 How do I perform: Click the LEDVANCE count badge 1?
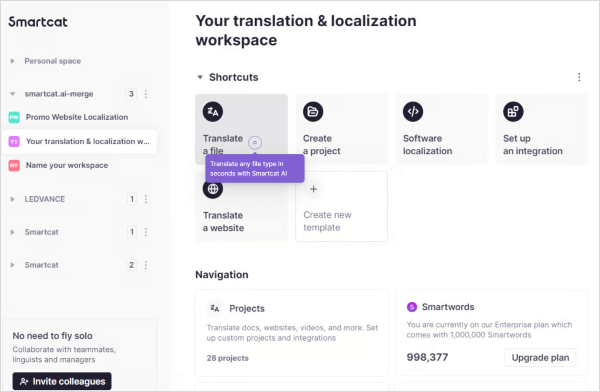point(132,199)
